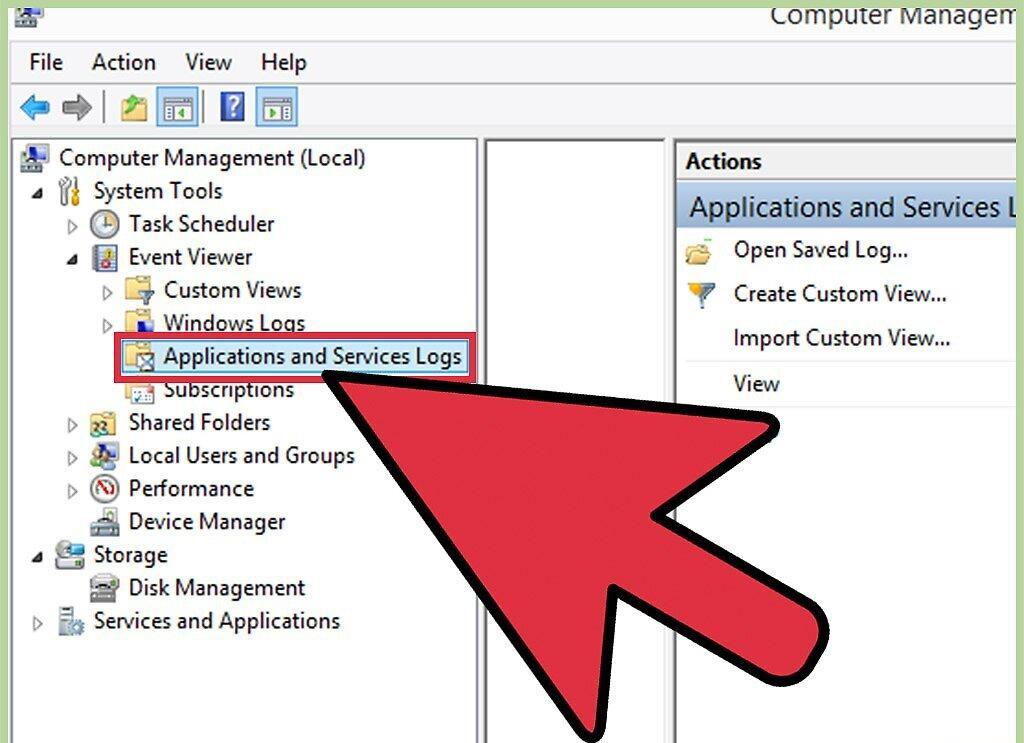Image resolution: width=1024 pixels, height=743 pixels.
Task: Click the Up One Level folder icon
Action: coord(134,107)
